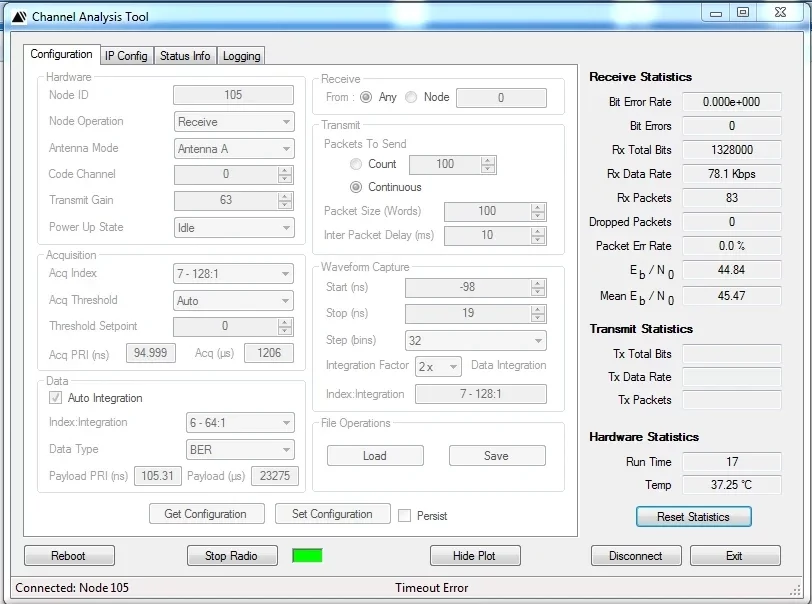Switch to the Logging tab
The image size is (812, 604).
[241, 56]
